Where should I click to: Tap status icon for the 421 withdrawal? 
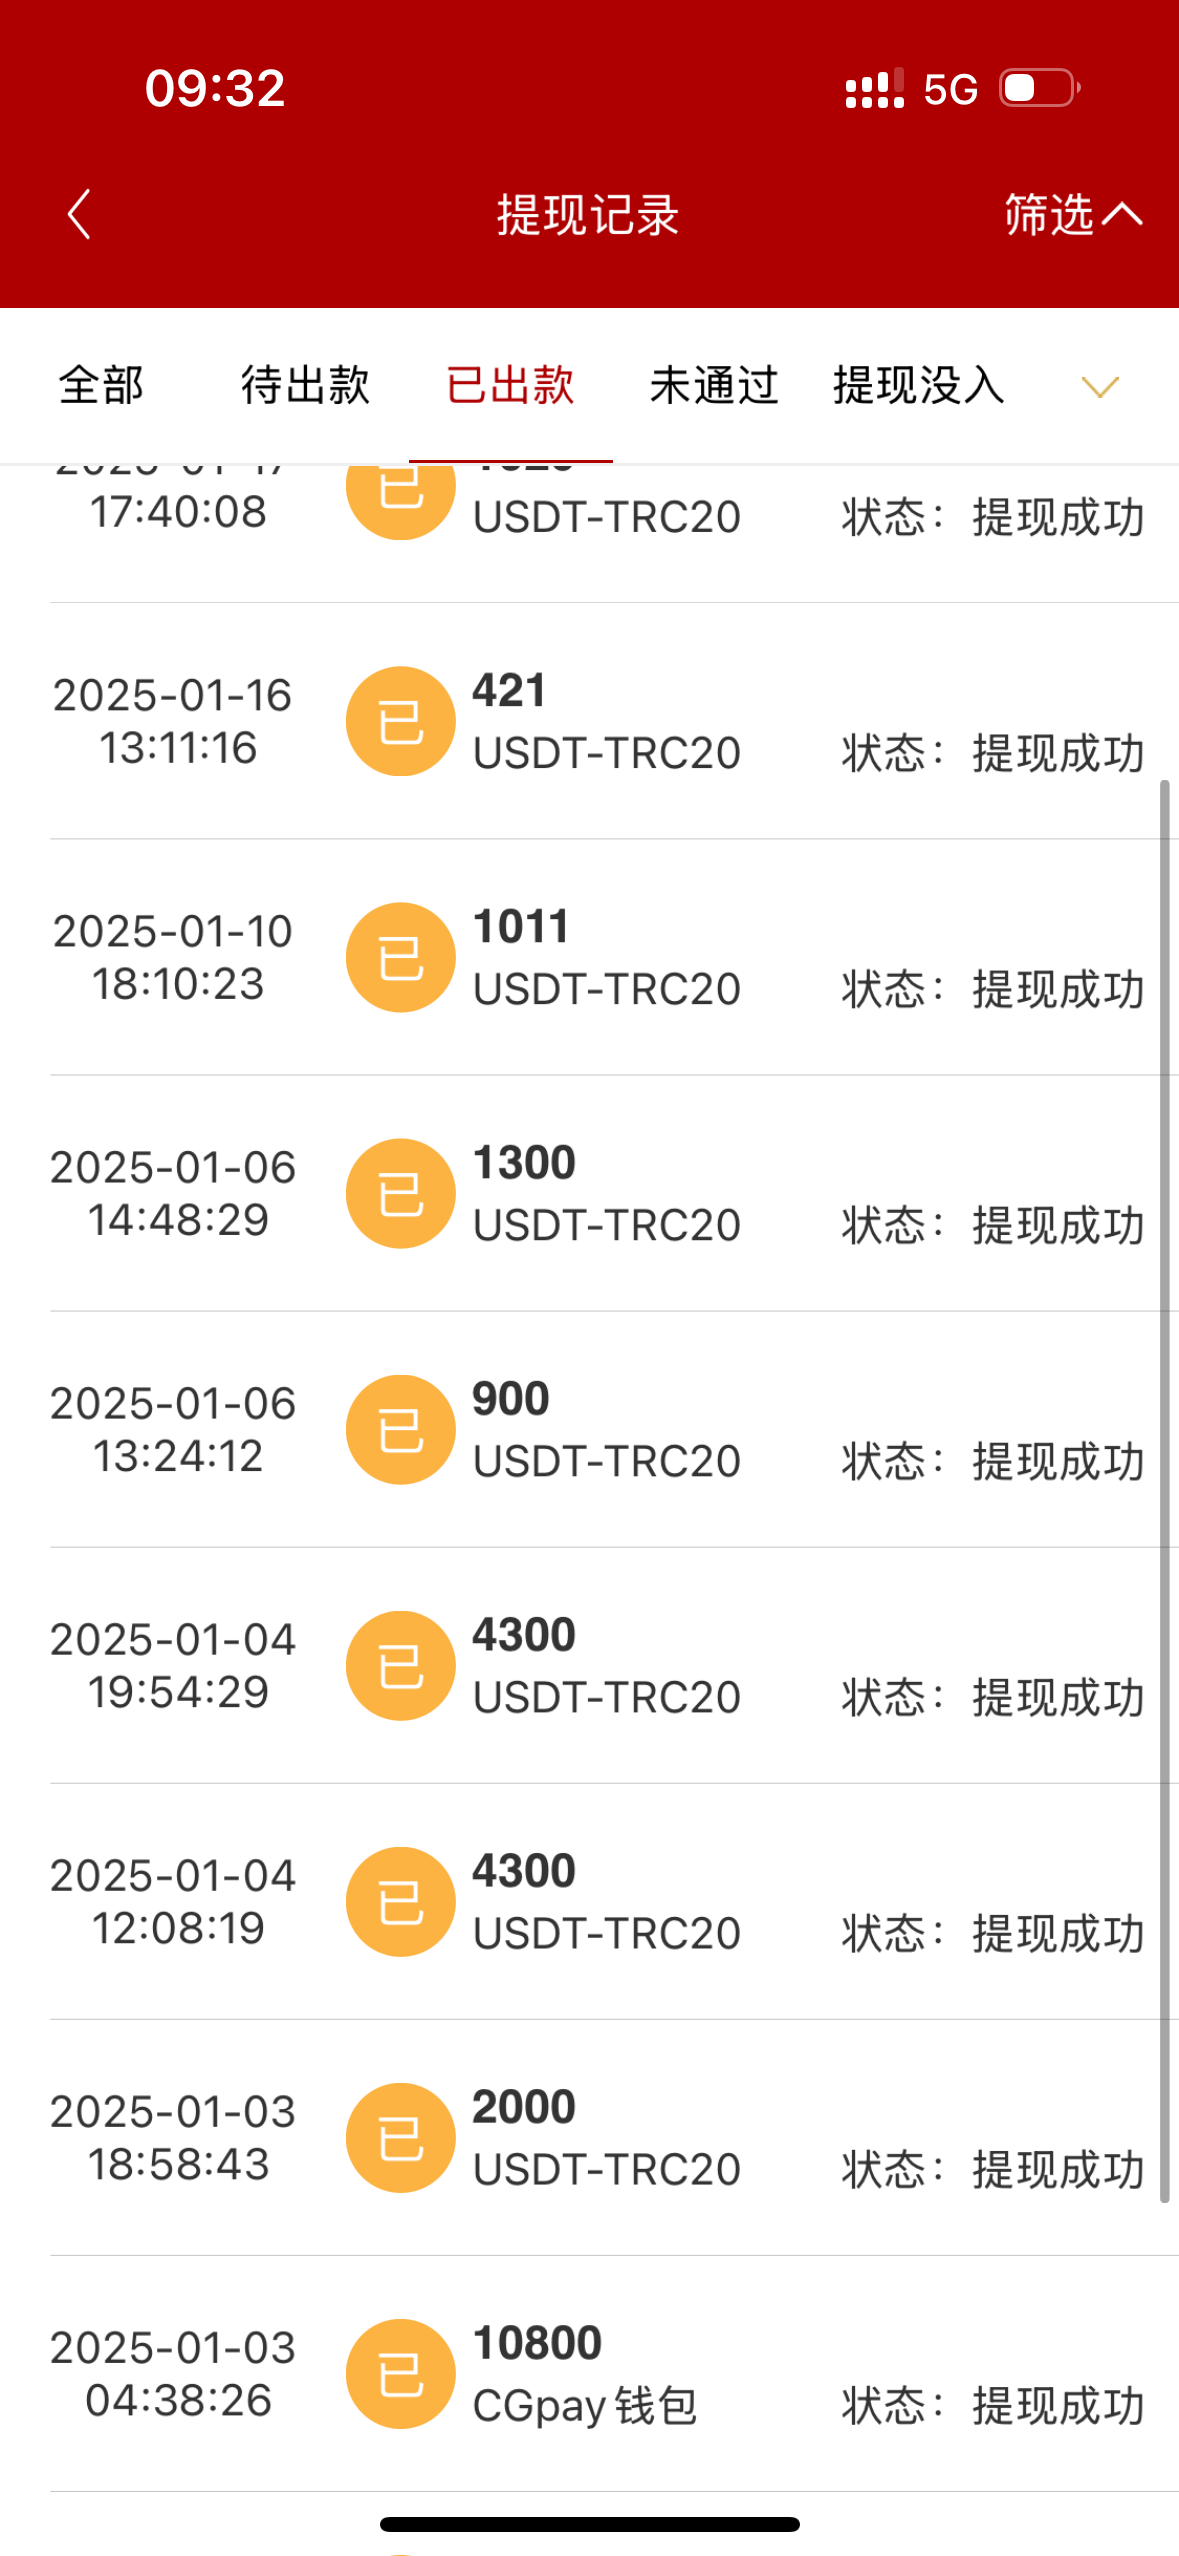[400, 721]
